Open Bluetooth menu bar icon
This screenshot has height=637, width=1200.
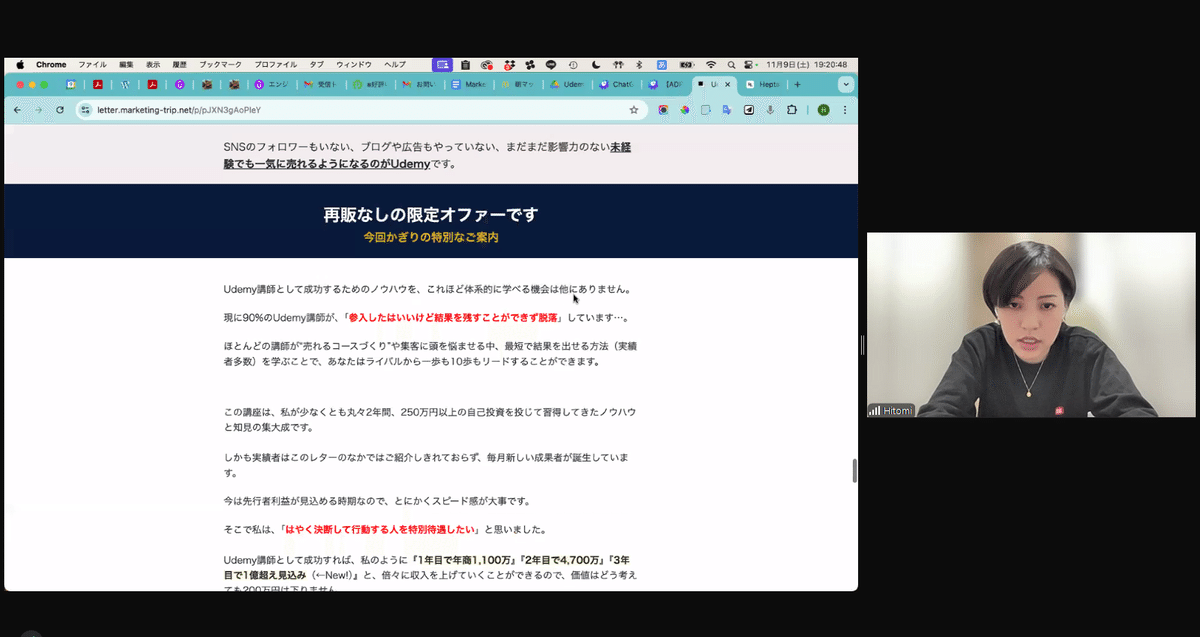coord(639,64)
